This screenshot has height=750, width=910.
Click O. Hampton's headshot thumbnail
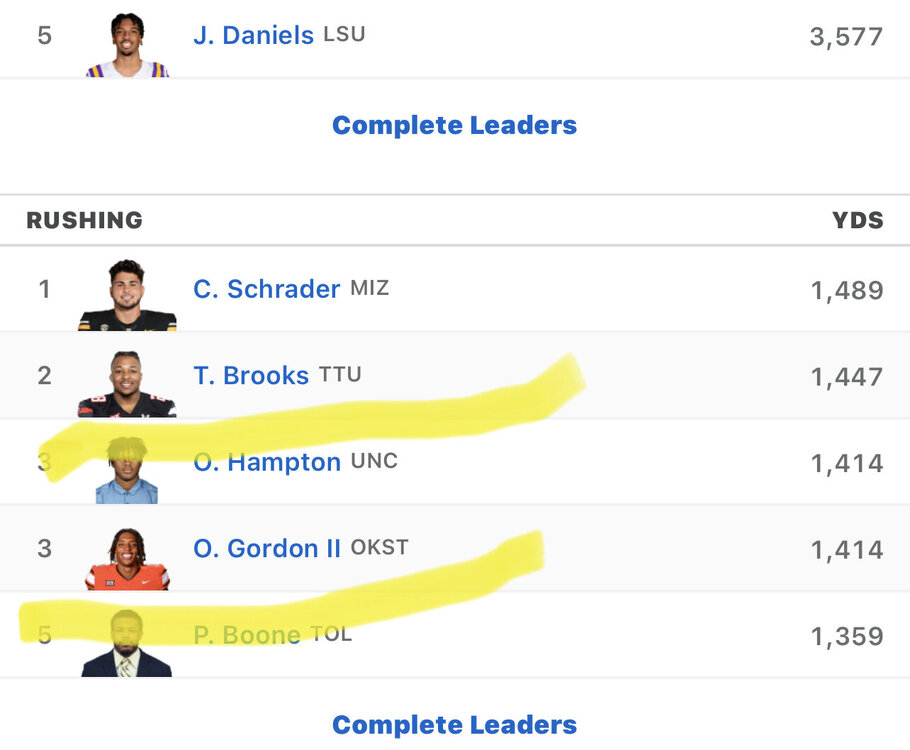tap(127, 470)
